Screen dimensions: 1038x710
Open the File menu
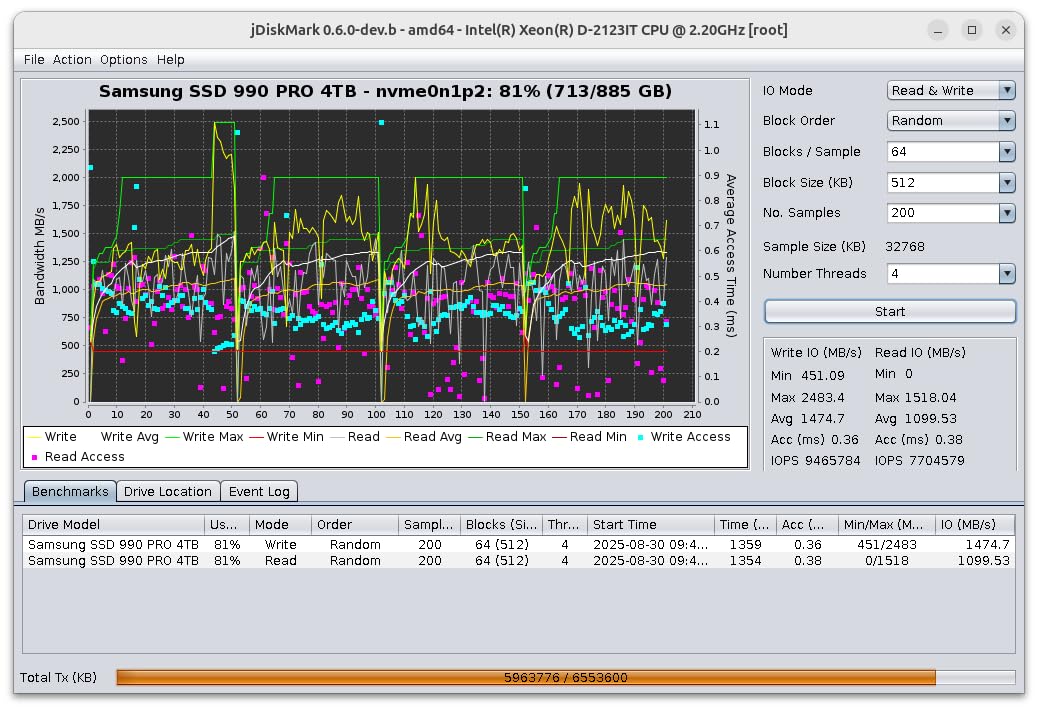tap(34, 60)
